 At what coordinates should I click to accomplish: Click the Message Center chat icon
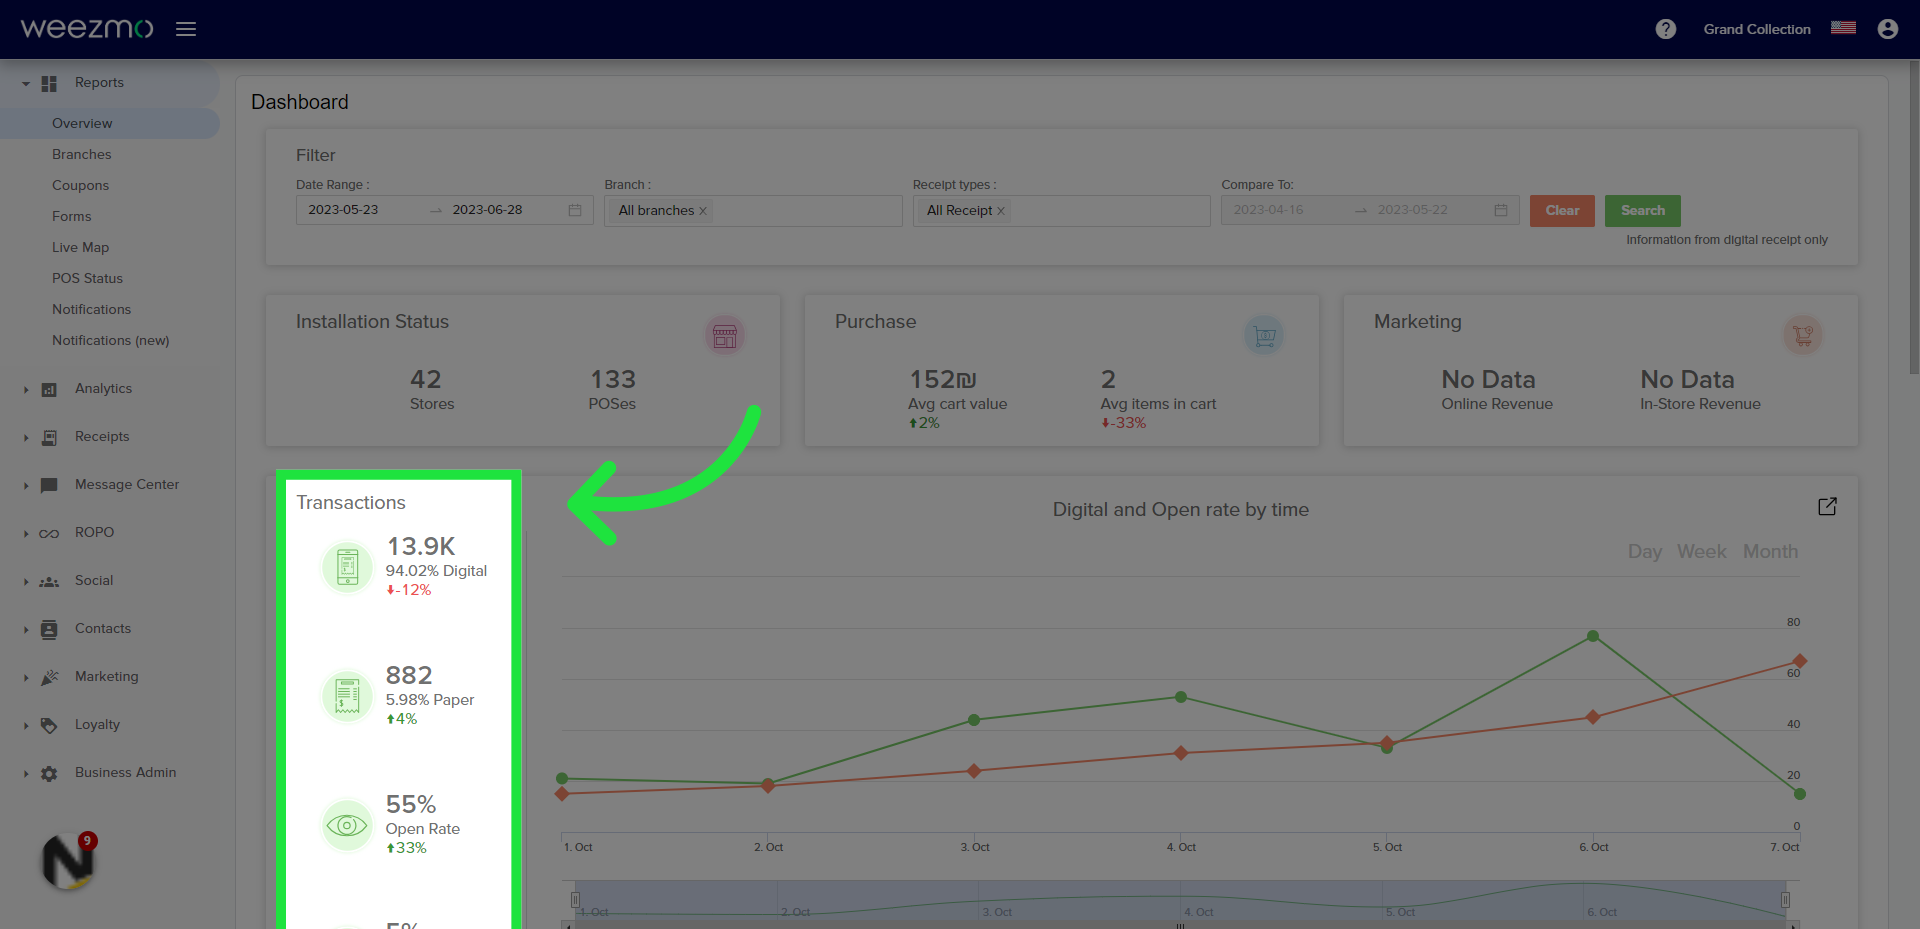pyautogui.click(x=49, y=486)
